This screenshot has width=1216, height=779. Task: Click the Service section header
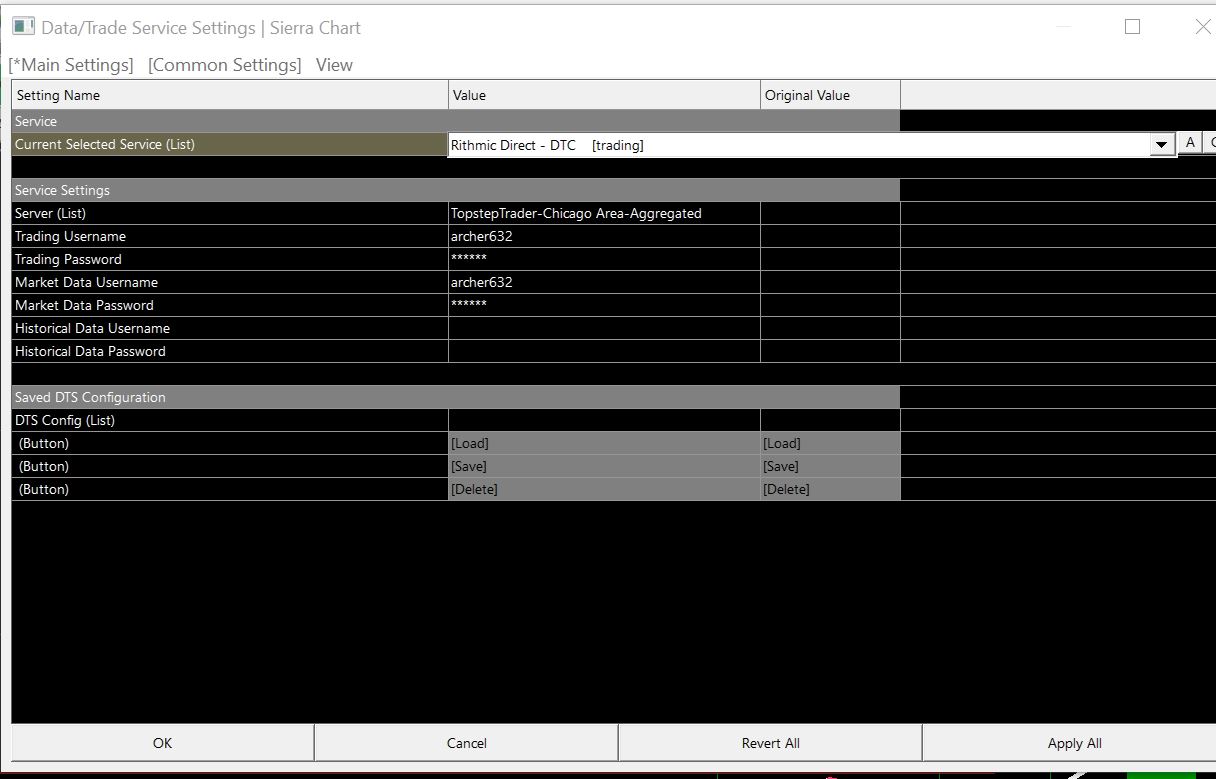coord(456,121)
